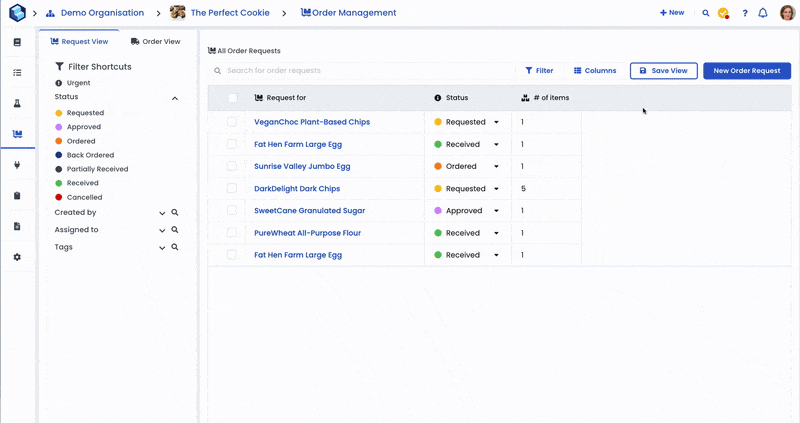The width and height of the screenshot is (800, 423).
Task: Click the notification bell icon
Action: pyautogui.click(x=763, y=13)
